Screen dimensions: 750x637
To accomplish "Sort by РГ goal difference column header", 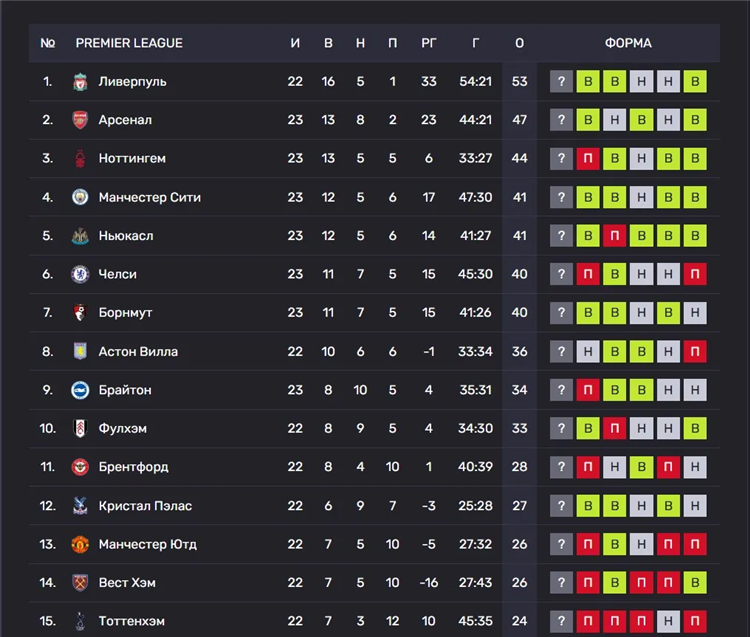I will 429,43.
